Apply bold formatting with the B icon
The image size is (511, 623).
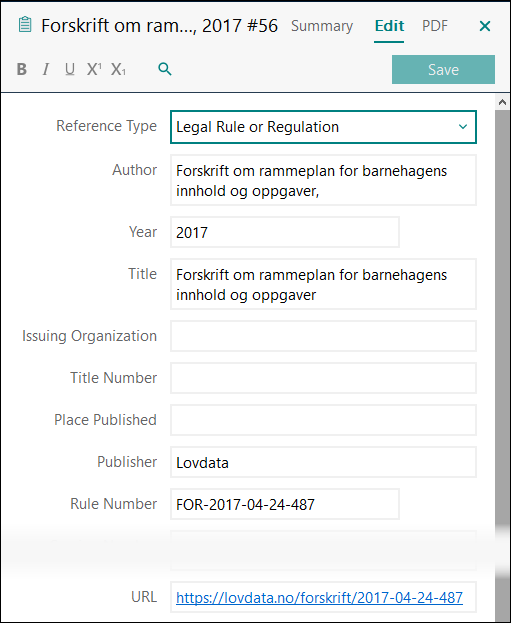[22, 69]
